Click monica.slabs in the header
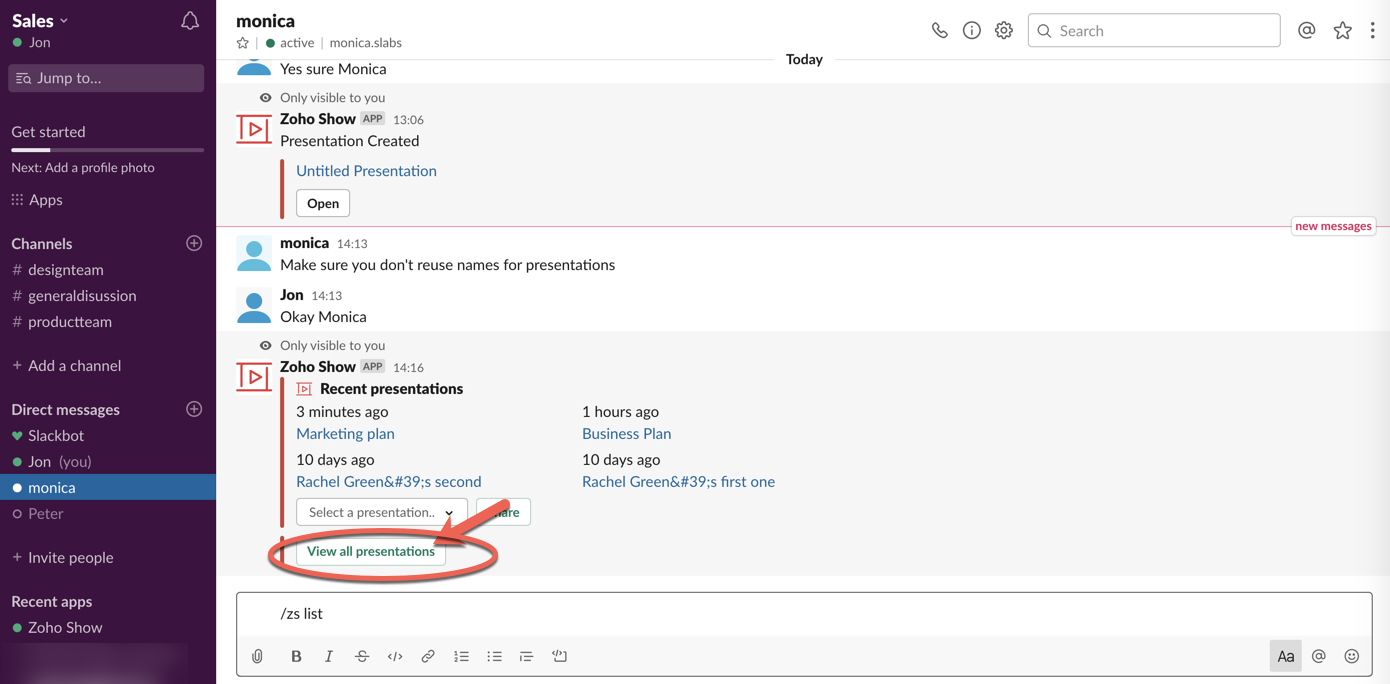This screenshot has height=684, width=1390. [366, 43]
